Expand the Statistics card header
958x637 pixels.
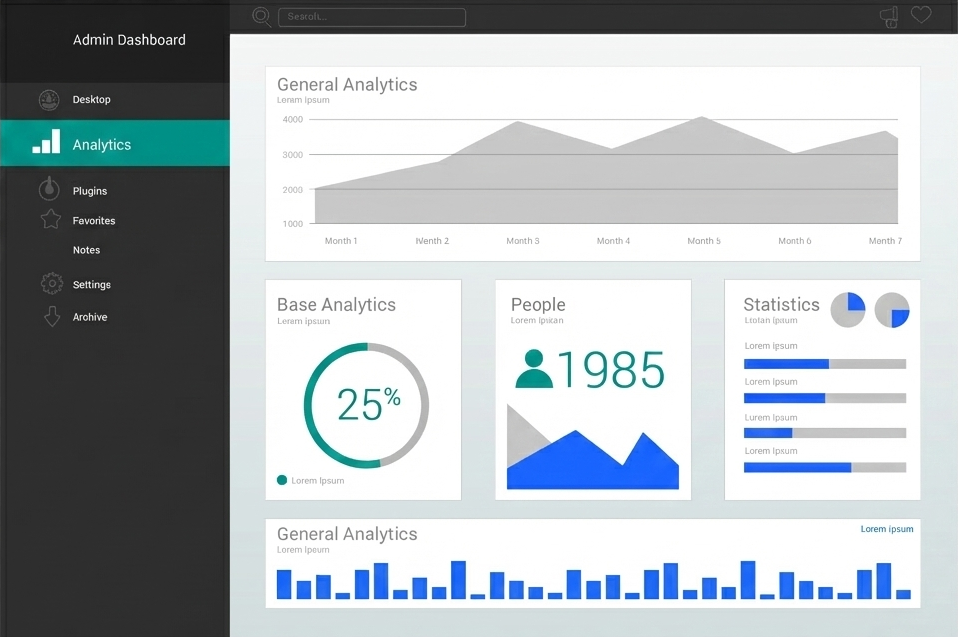(780, 305)
